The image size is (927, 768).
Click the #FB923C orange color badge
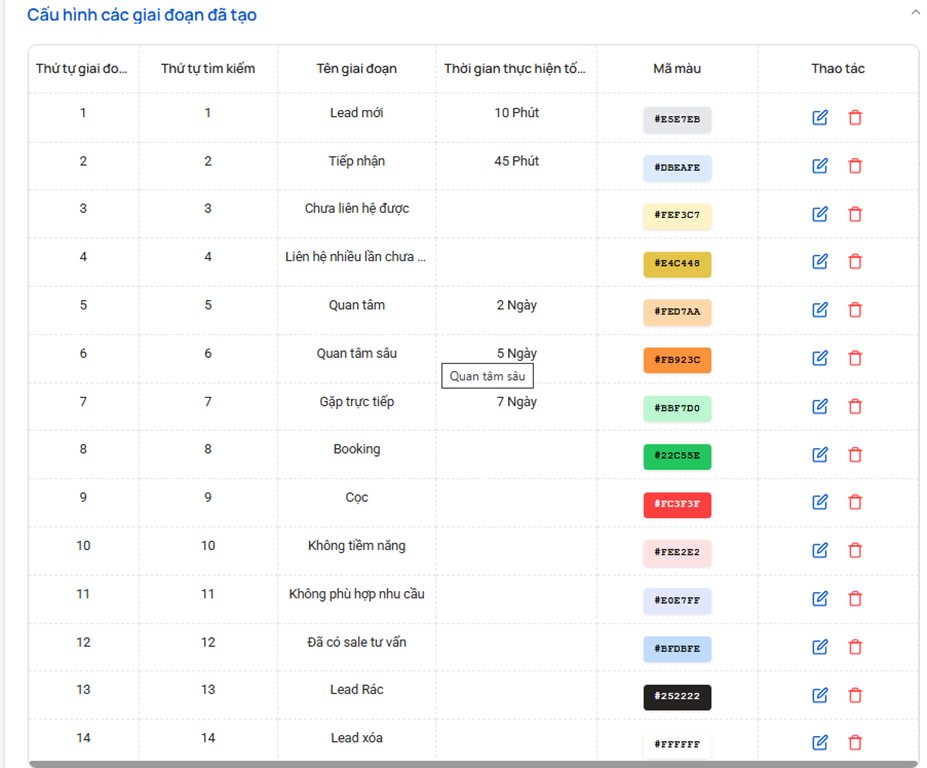(677, 360)
